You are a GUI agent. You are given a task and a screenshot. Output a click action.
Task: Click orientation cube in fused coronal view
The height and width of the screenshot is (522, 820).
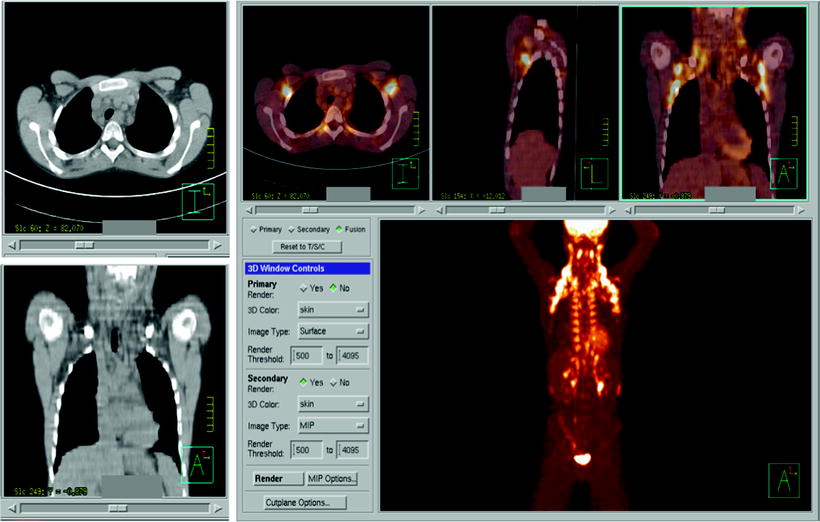click(785, 174)
